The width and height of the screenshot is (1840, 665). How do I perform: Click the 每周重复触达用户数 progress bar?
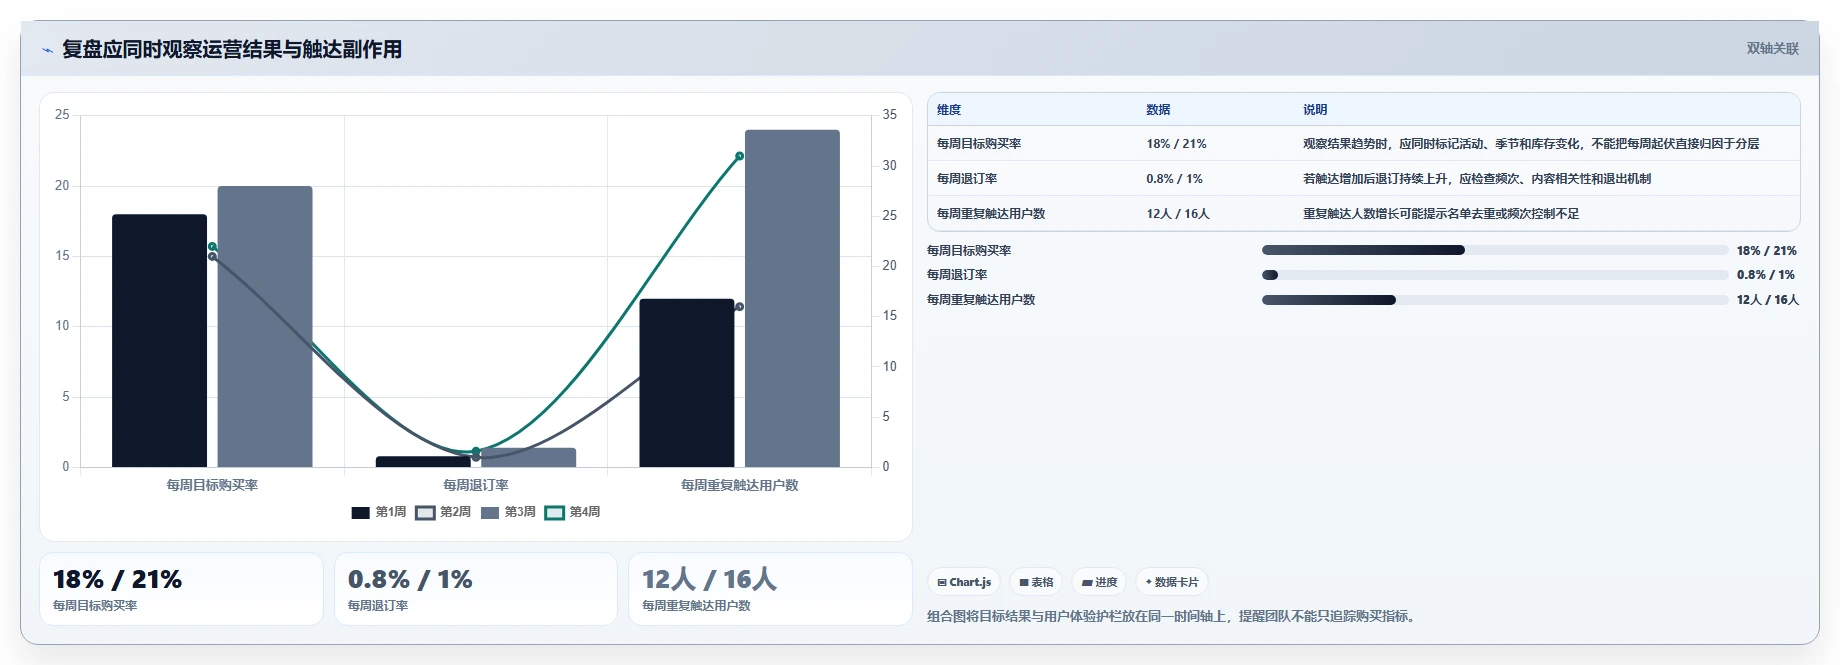click(x=1495, y=300)
